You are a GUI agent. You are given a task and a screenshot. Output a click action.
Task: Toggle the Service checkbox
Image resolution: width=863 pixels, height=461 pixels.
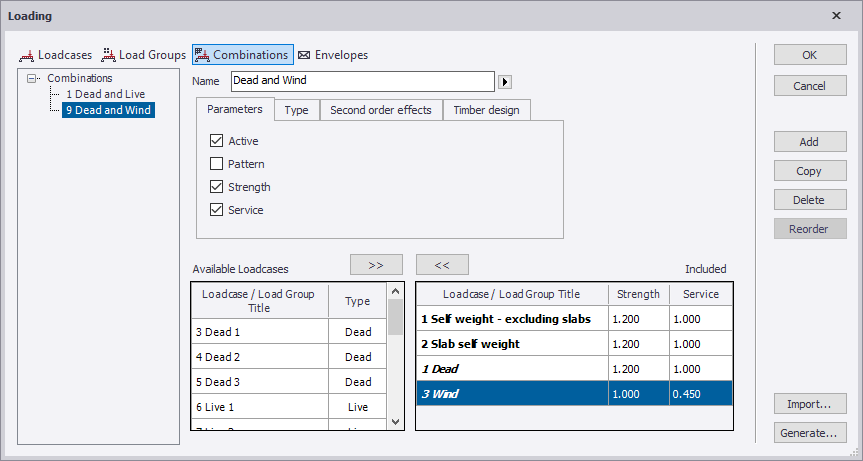(x=216, y=210)
